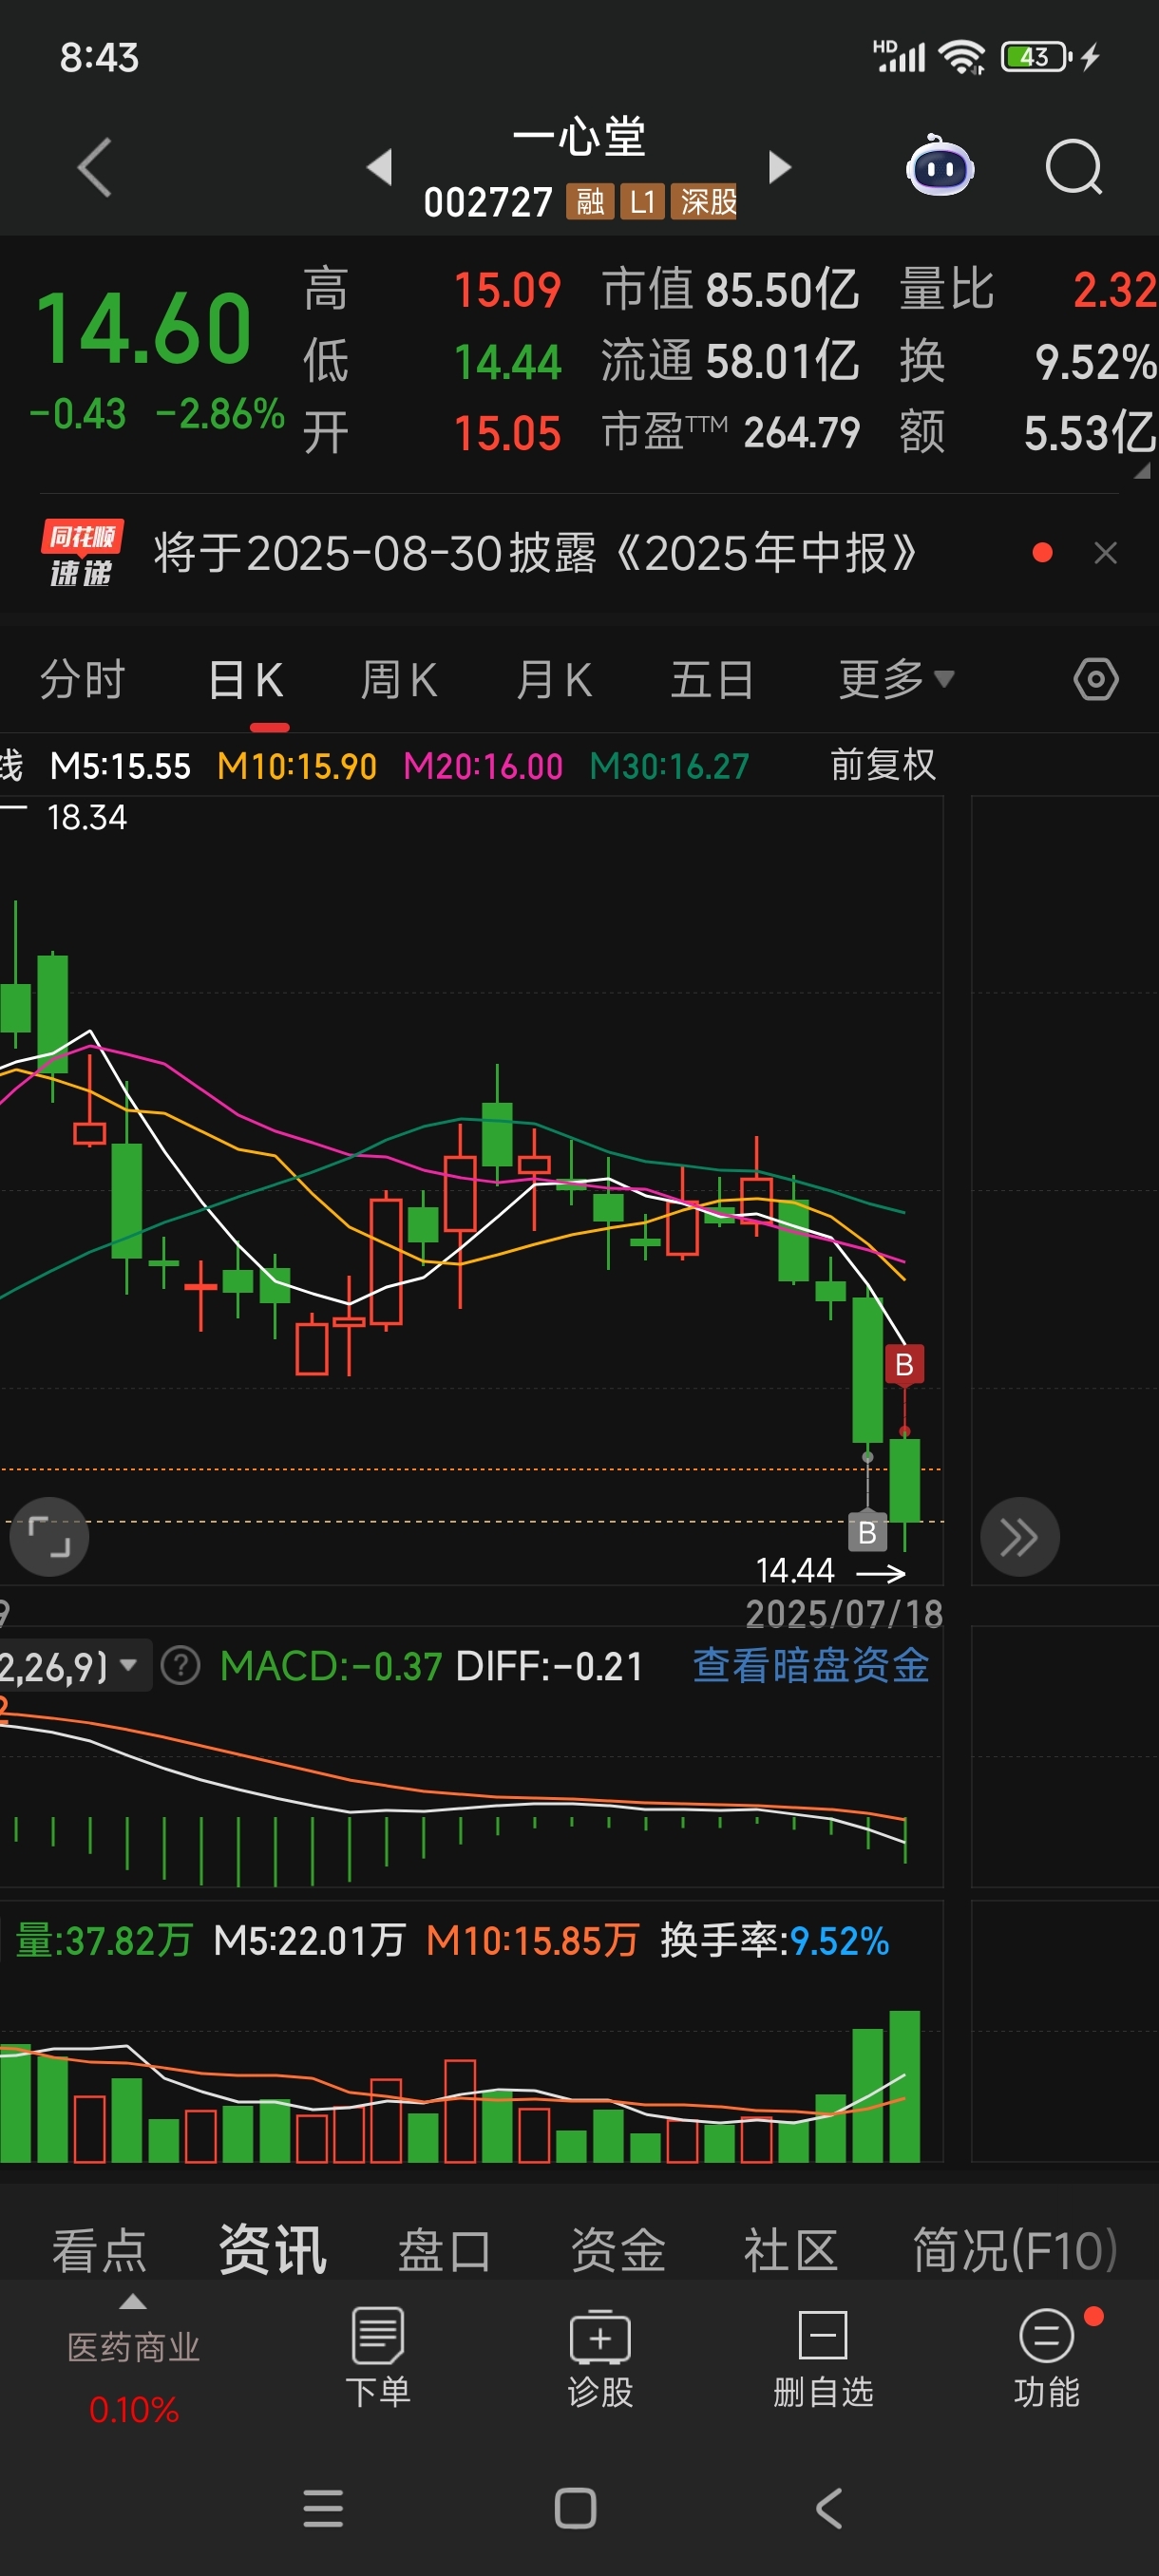Switch to next stock with right triangle
Viewport: 1159px width, 2576px height.
click(x=779, y=167)
